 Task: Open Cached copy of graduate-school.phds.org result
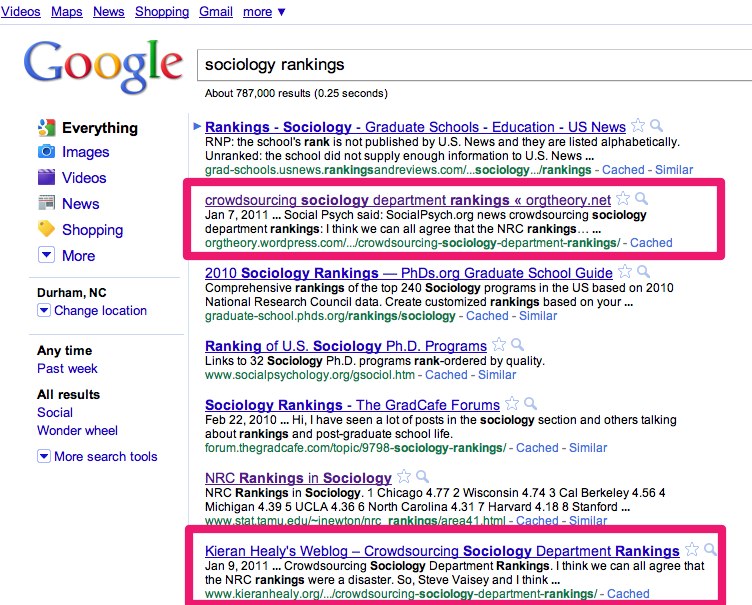coord(487,316)
